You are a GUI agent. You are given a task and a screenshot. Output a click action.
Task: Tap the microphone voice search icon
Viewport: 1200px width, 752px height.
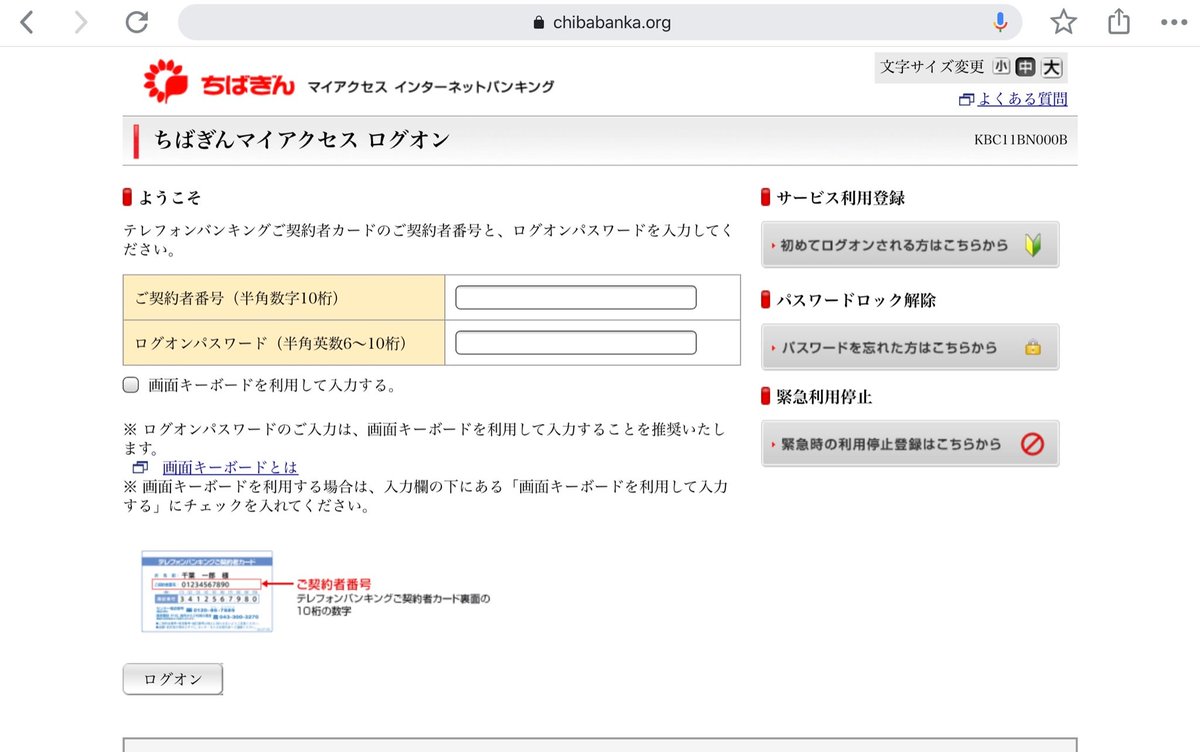999,22
